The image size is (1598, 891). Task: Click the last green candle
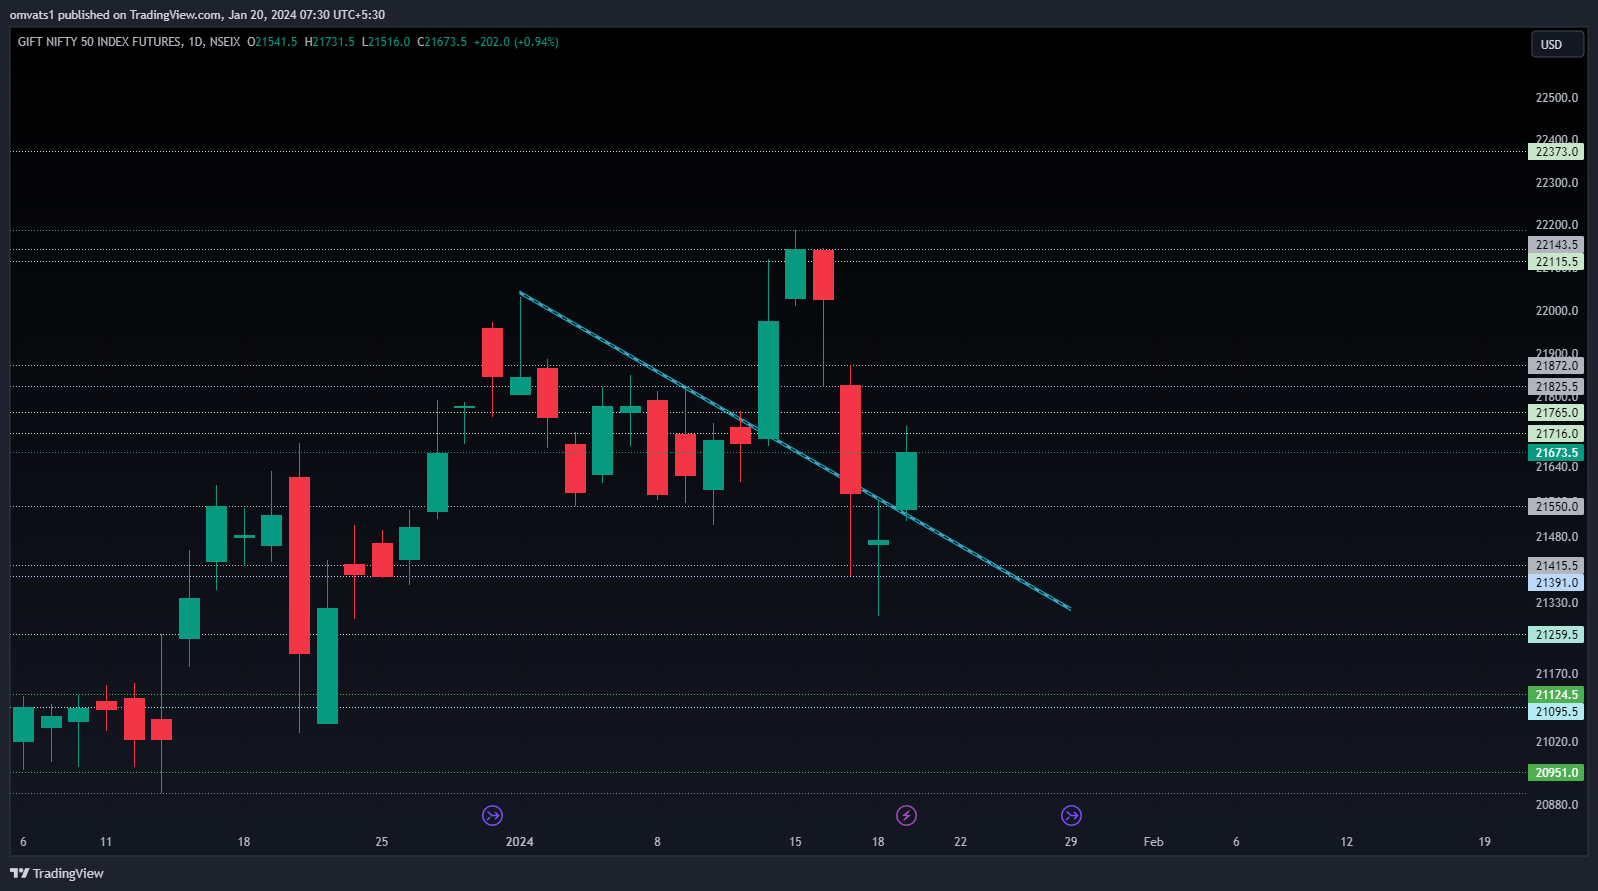coord(906,481)
